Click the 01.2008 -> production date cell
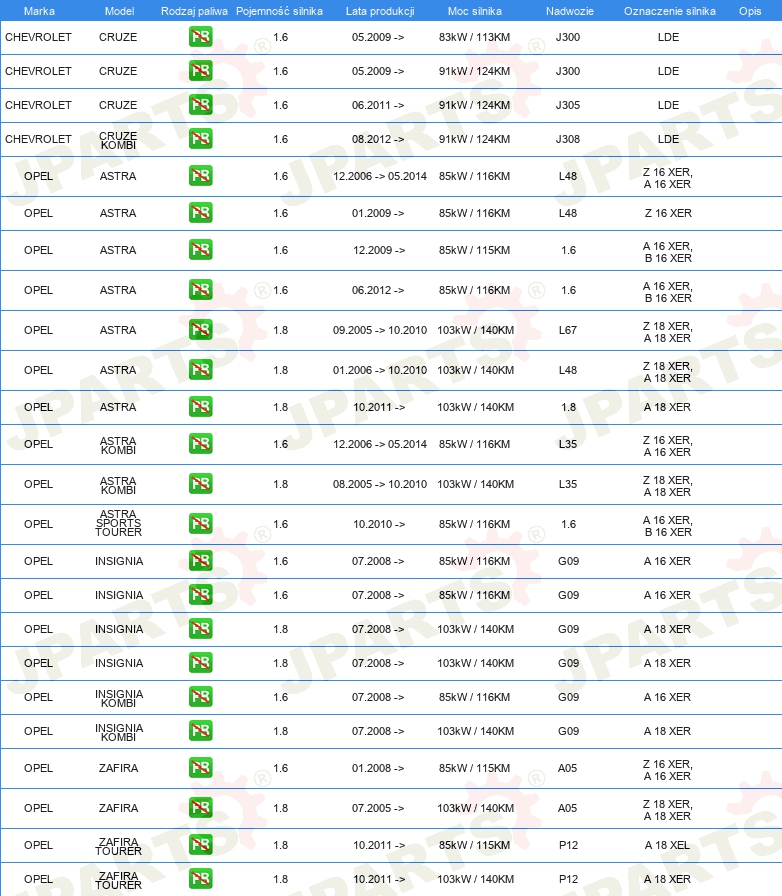Screen dimensions: 782x896 coord(378,768)
